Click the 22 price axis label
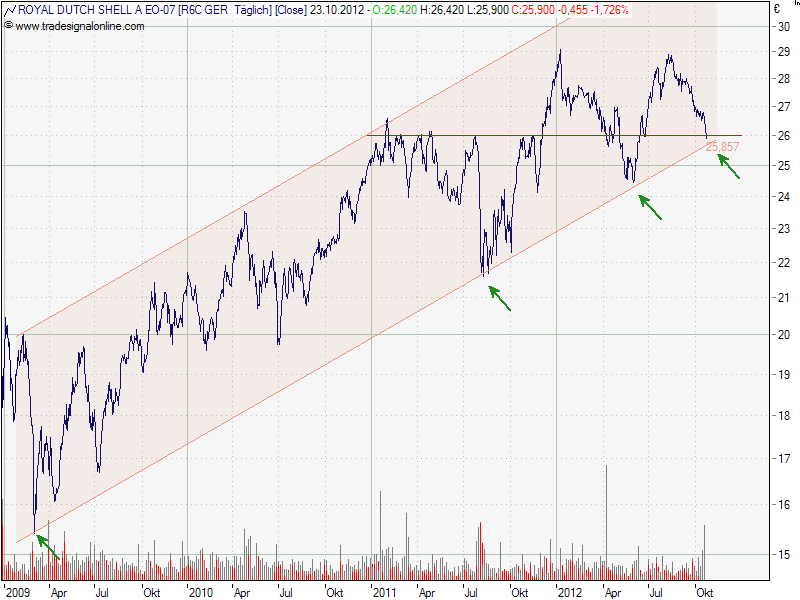This screenshot has width=800, height=600. click(784, 262)
